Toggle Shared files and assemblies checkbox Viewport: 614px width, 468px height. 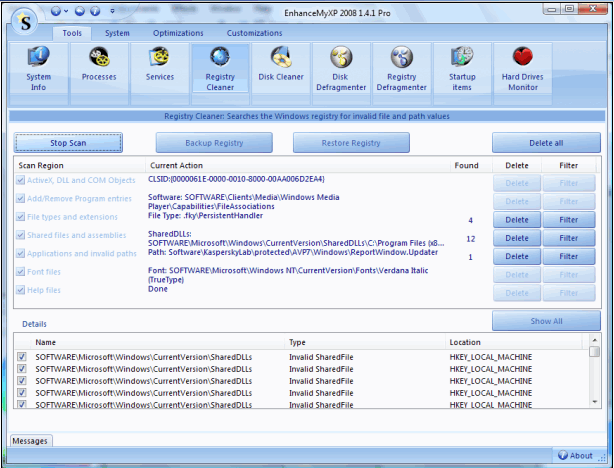pos(20,235)
